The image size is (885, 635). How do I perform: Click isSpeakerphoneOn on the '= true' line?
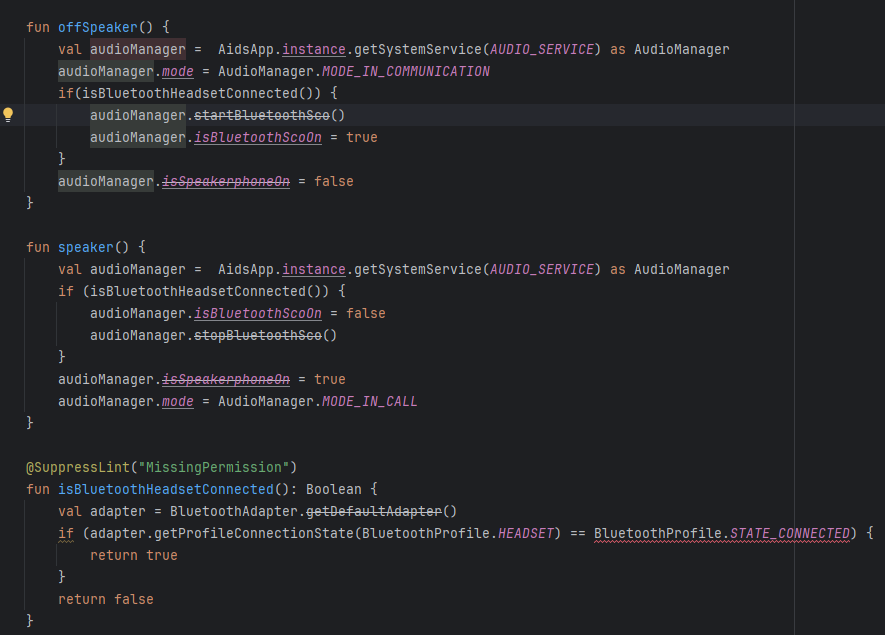226,379
